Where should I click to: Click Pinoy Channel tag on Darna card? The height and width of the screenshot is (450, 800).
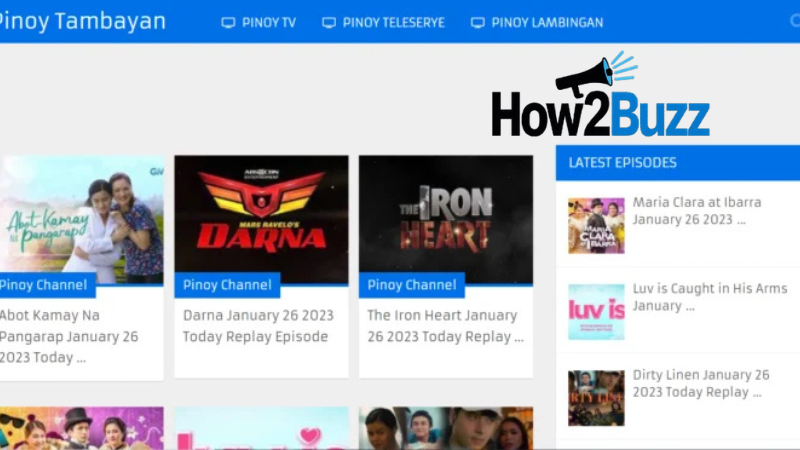point(227,285)
